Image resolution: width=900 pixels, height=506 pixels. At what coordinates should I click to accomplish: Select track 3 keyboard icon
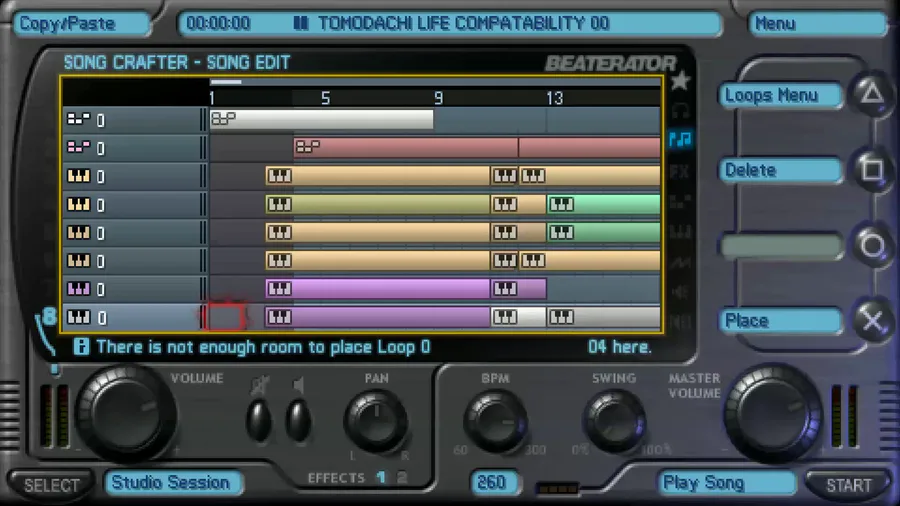(x=79, y=176)
